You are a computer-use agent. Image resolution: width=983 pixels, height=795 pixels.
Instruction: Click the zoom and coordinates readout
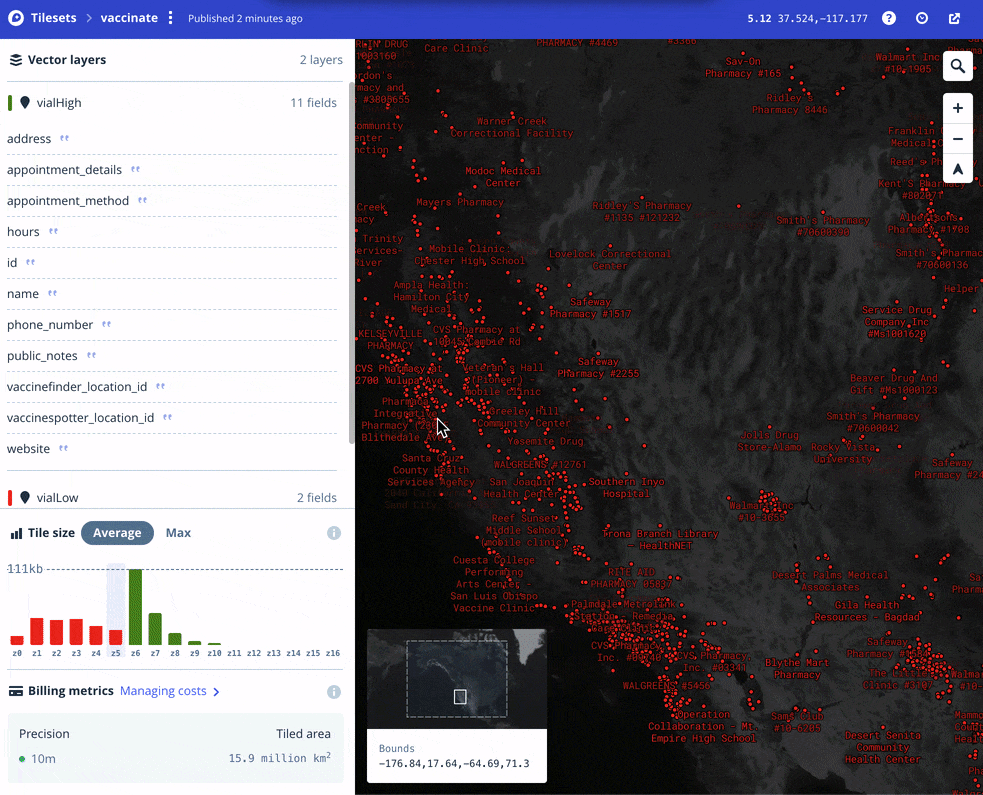pos(807,18)
